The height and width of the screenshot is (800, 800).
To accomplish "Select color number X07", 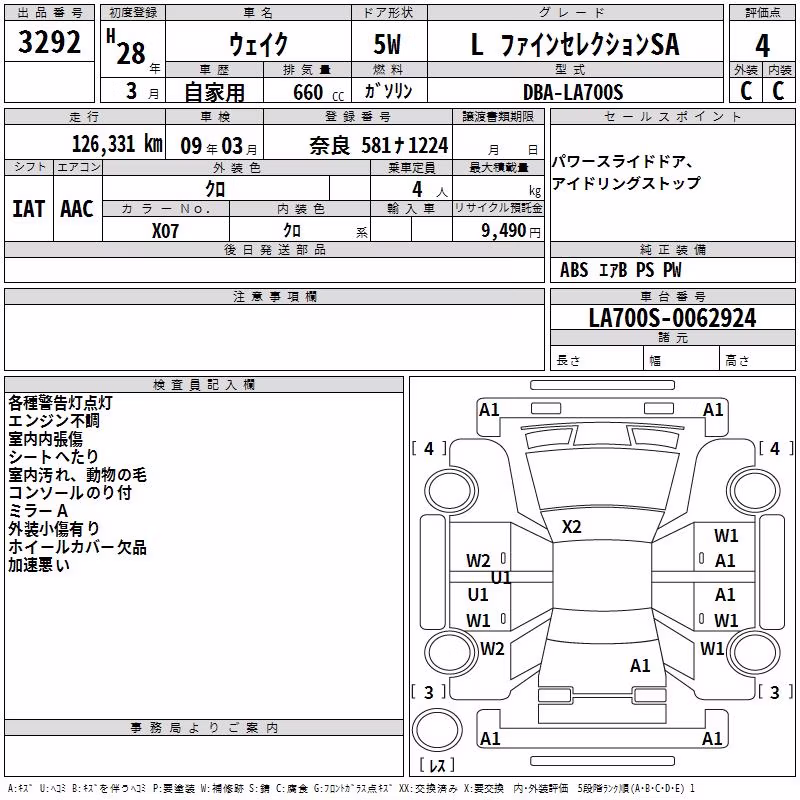I will 165,231.
